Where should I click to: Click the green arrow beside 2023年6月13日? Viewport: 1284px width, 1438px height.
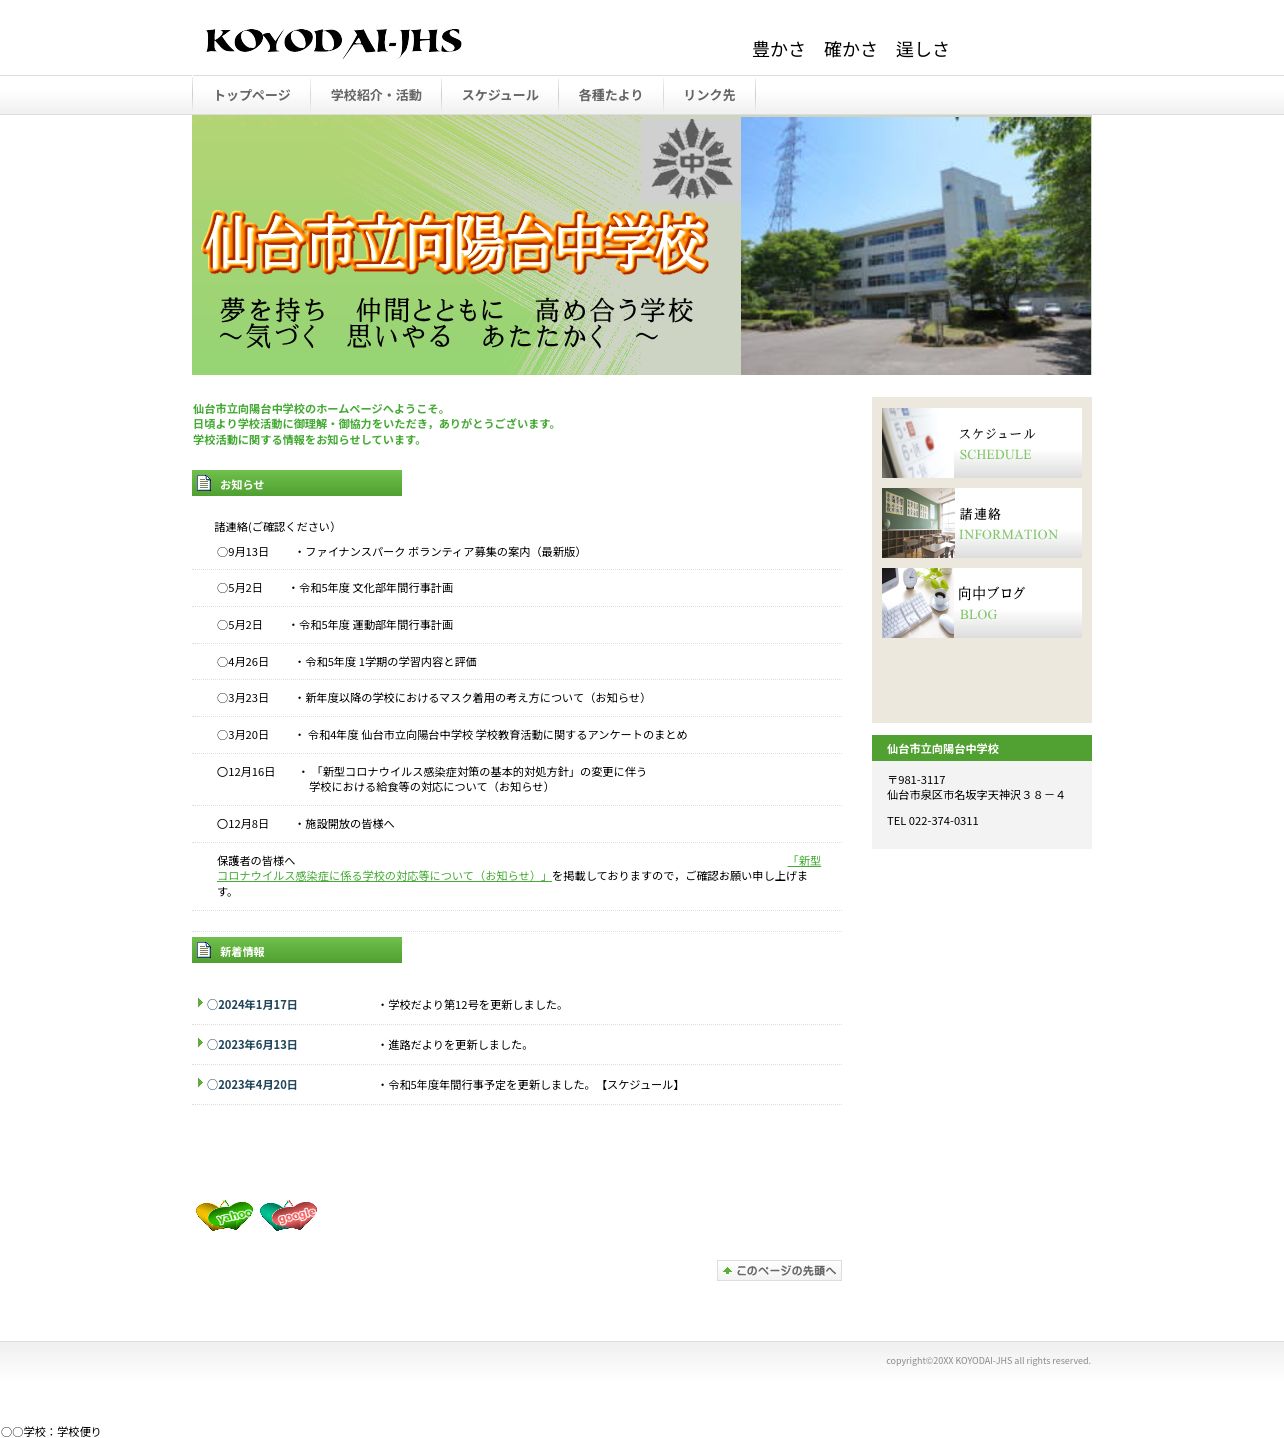point(200,1043)
